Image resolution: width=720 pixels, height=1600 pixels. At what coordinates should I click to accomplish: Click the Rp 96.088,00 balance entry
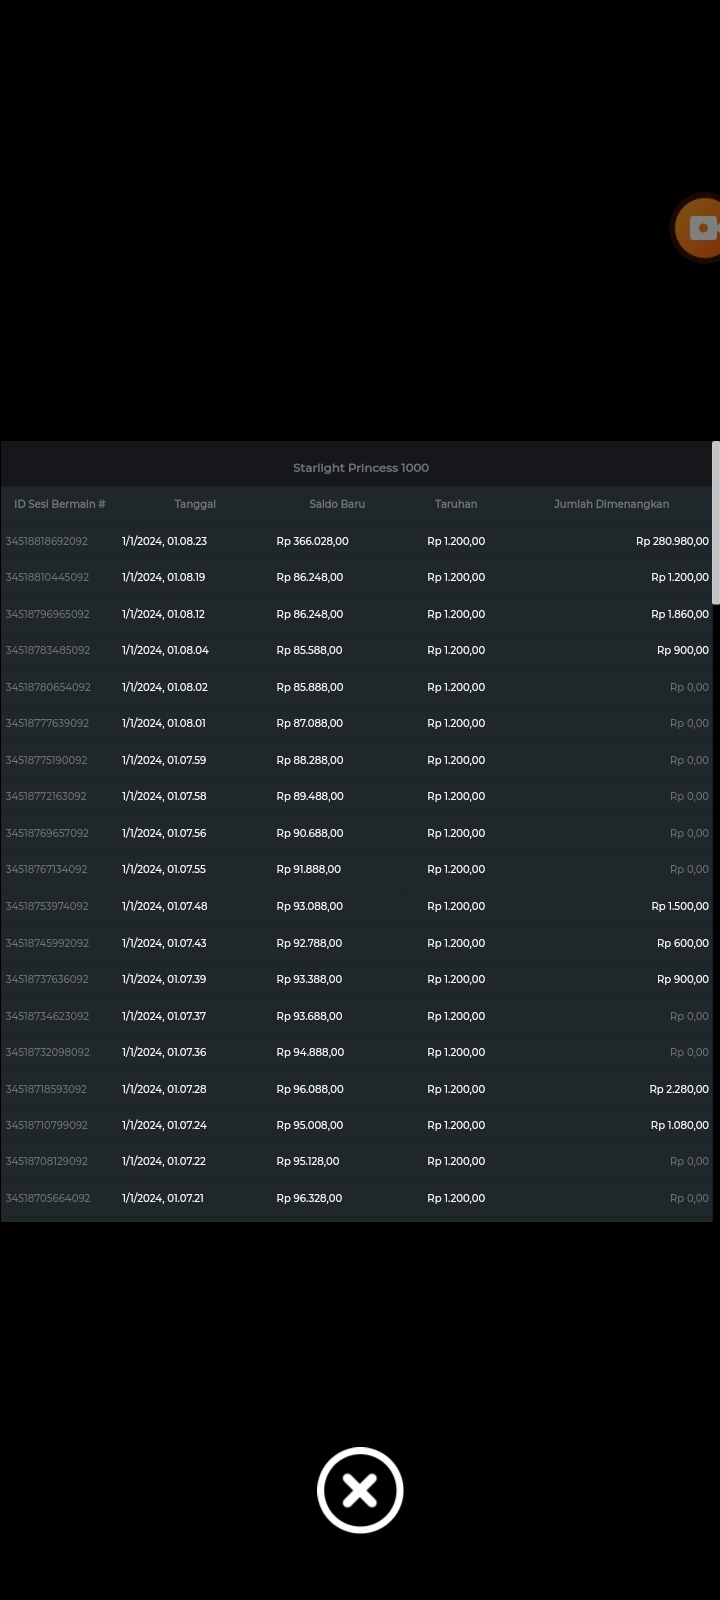[310, 1089]
